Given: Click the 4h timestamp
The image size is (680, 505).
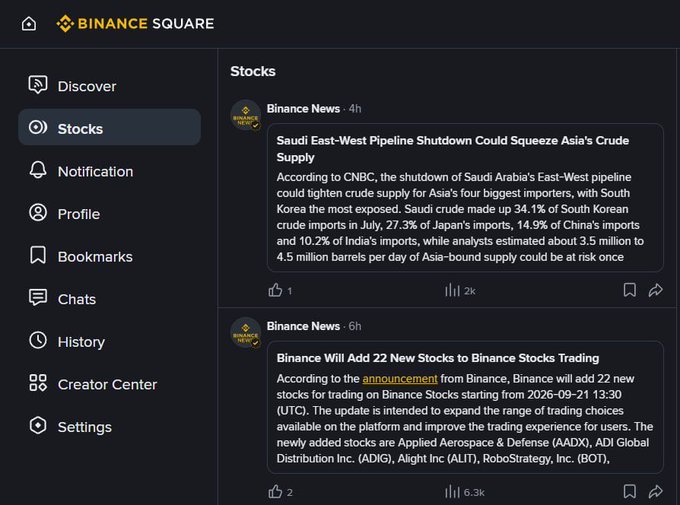Looking at the screenshot, I should 355,108.
